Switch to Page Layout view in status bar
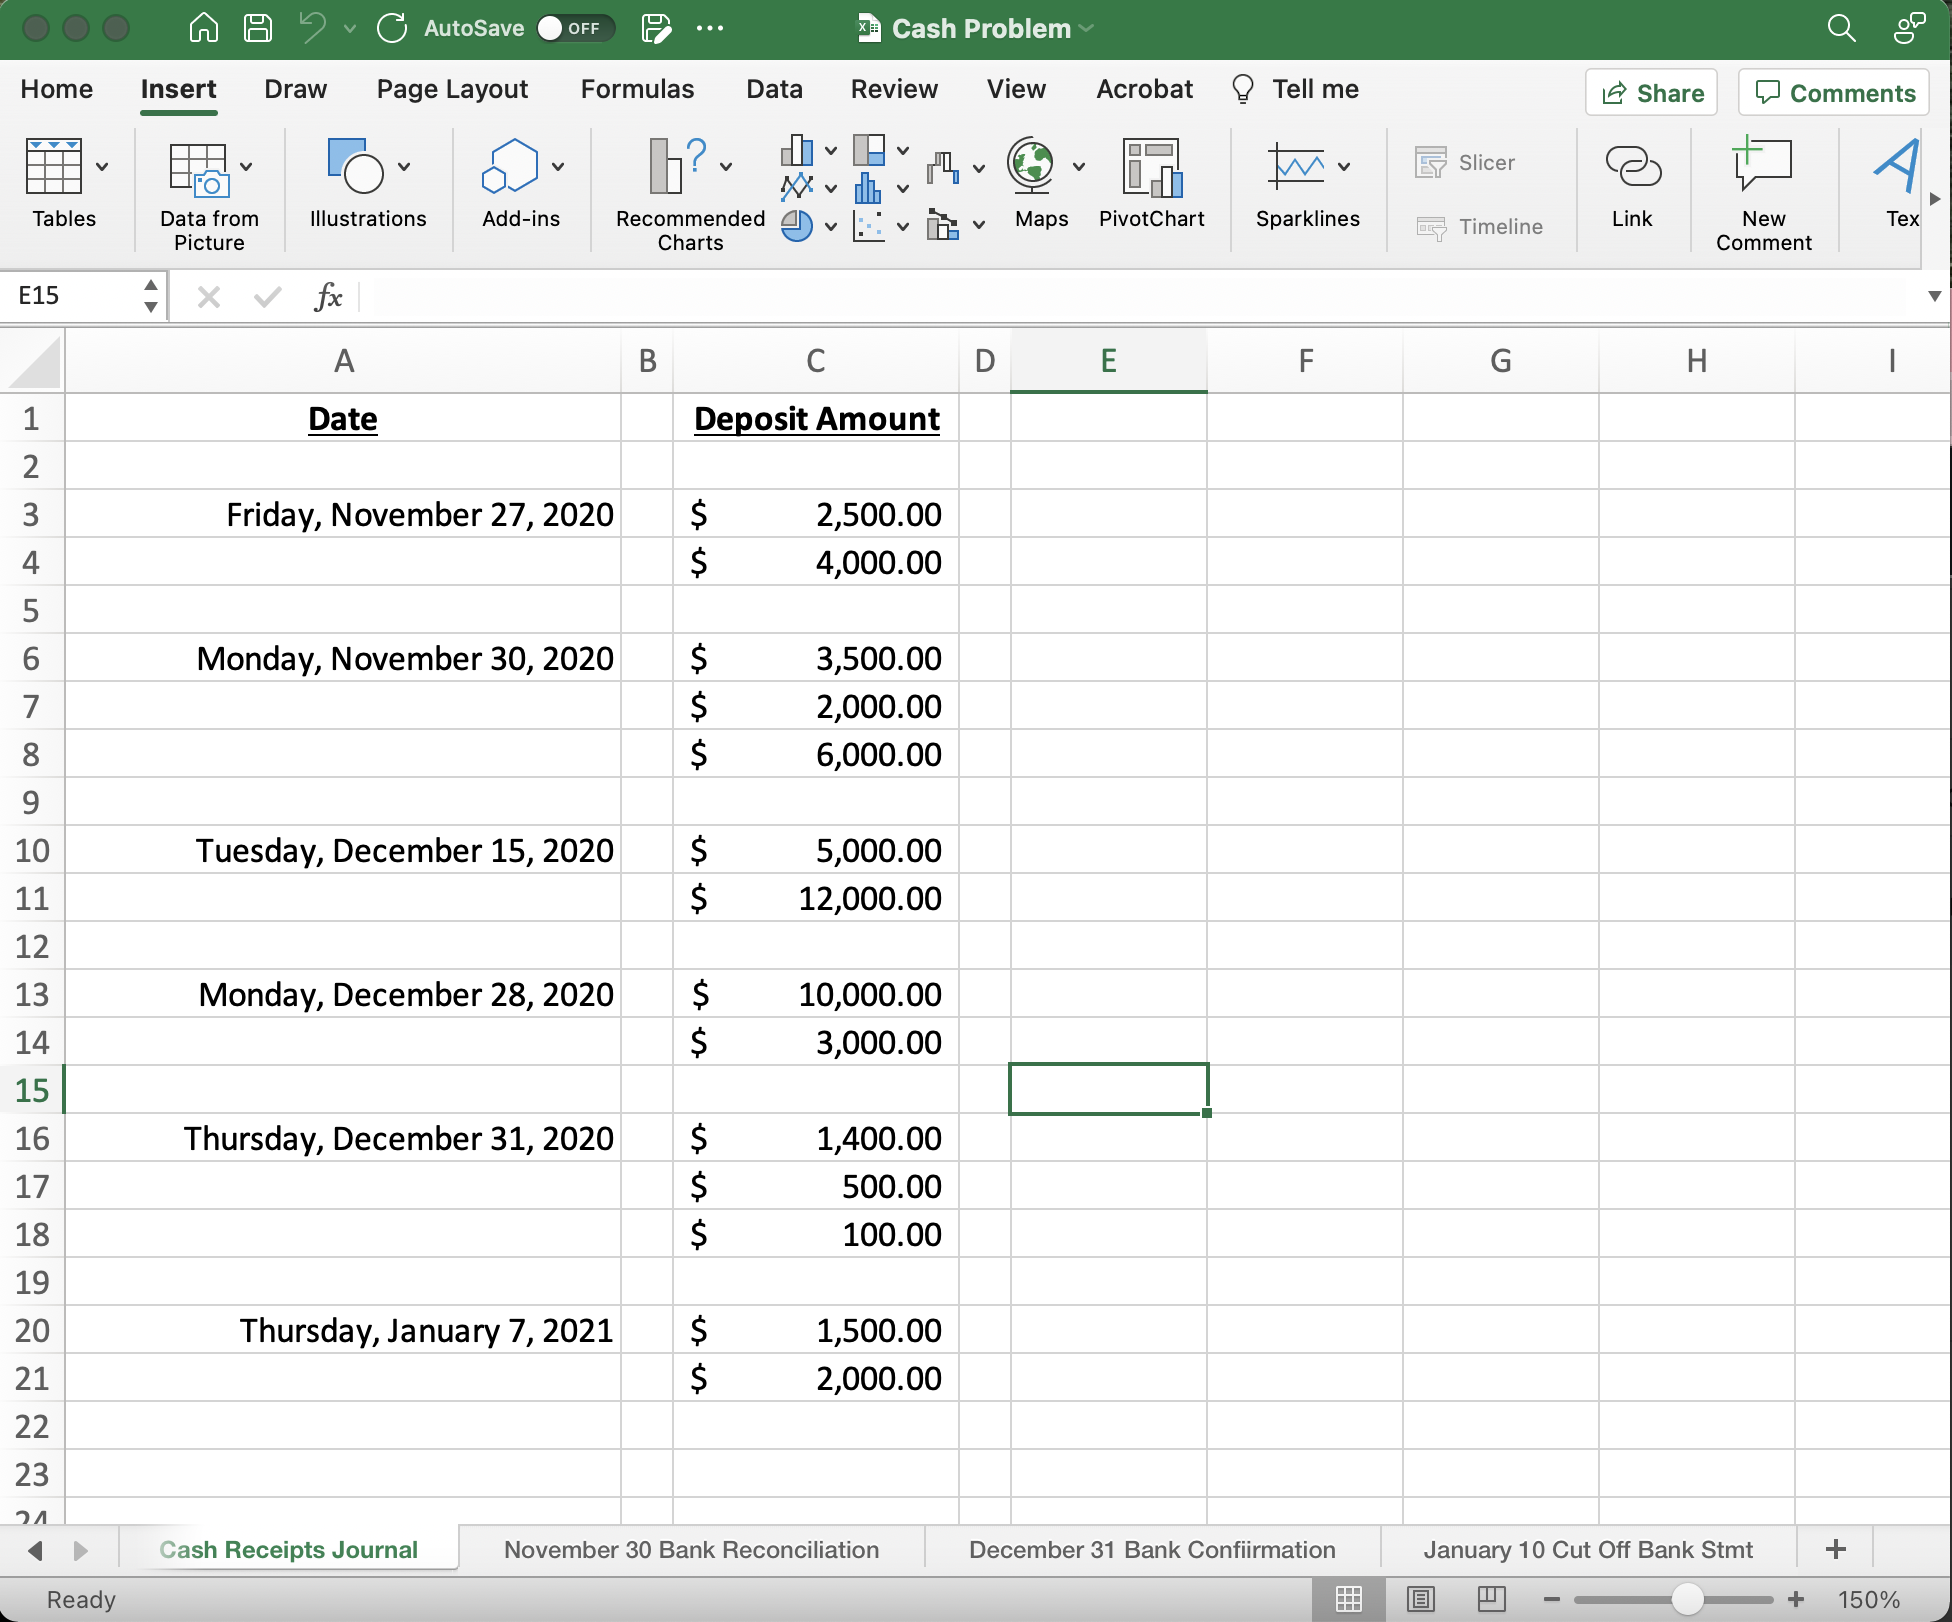Viewport: 1952px width, 1622px height. pyautogui.click(x=1420, y=1599)
